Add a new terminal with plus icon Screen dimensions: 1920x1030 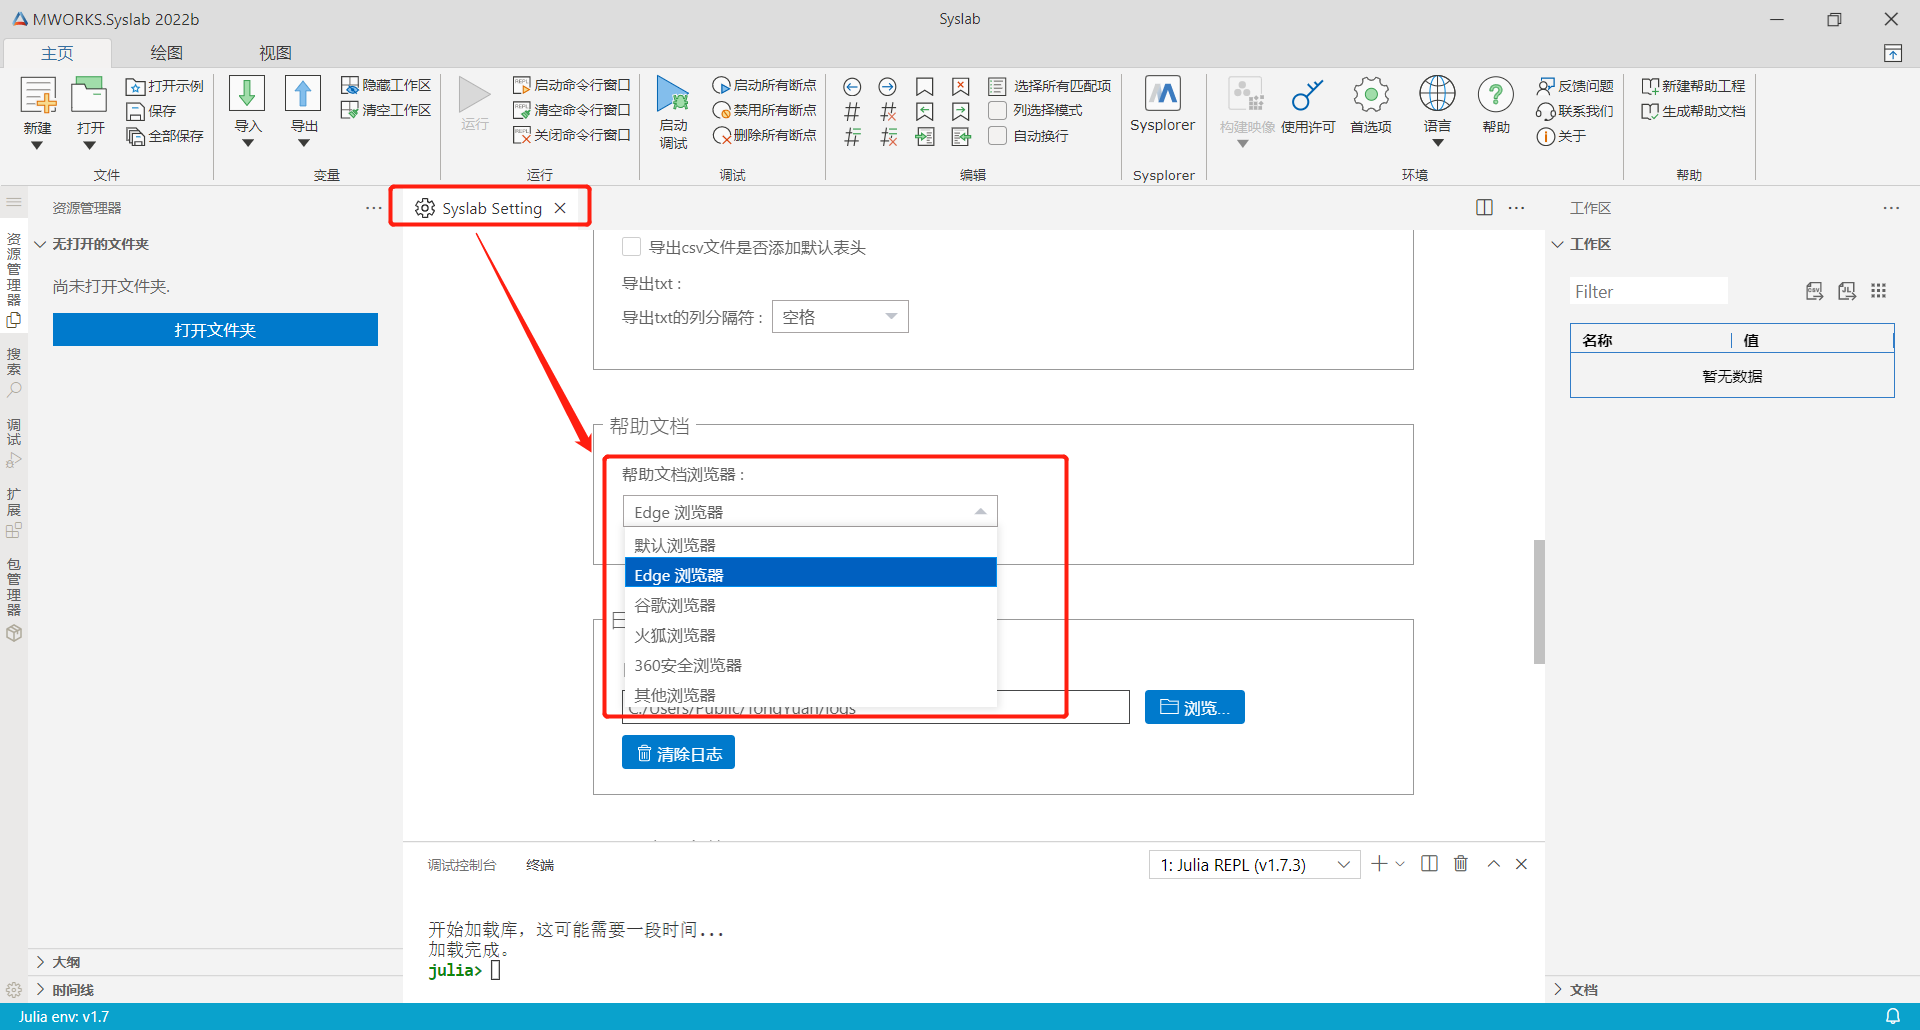1379,864
